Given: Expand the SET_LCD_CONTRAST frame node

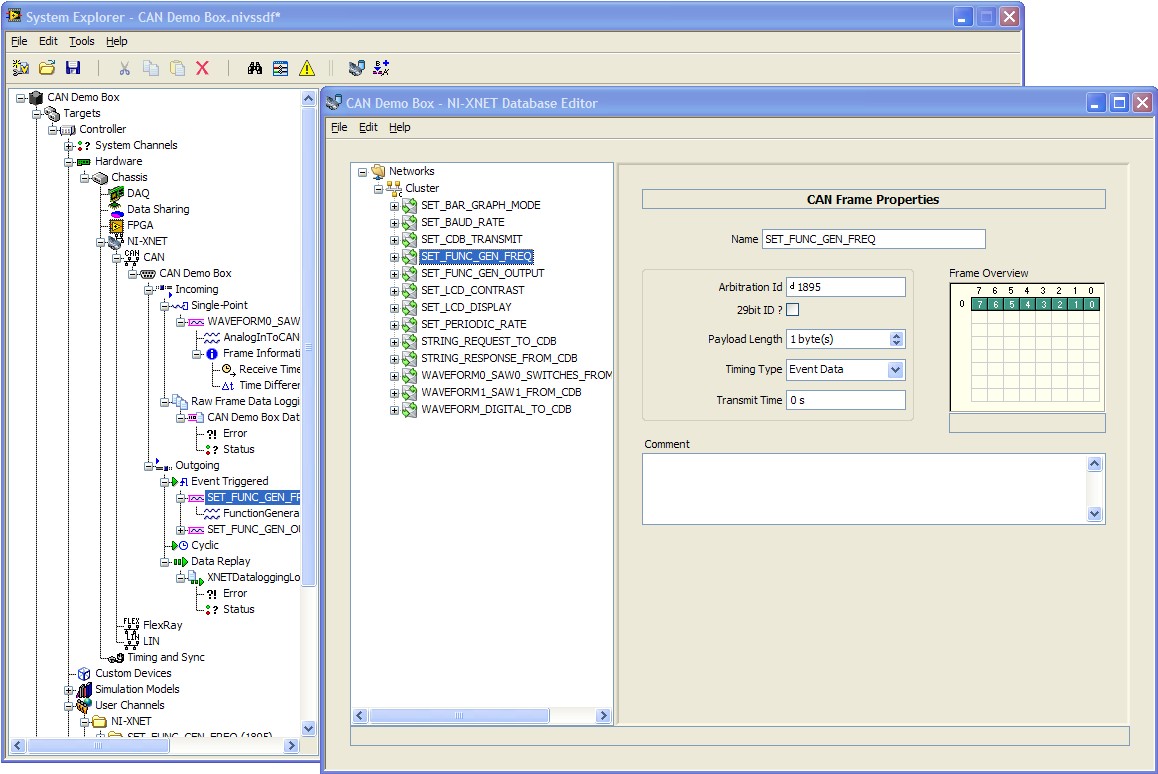Looking at the screenshot, I should coord(394,291).
